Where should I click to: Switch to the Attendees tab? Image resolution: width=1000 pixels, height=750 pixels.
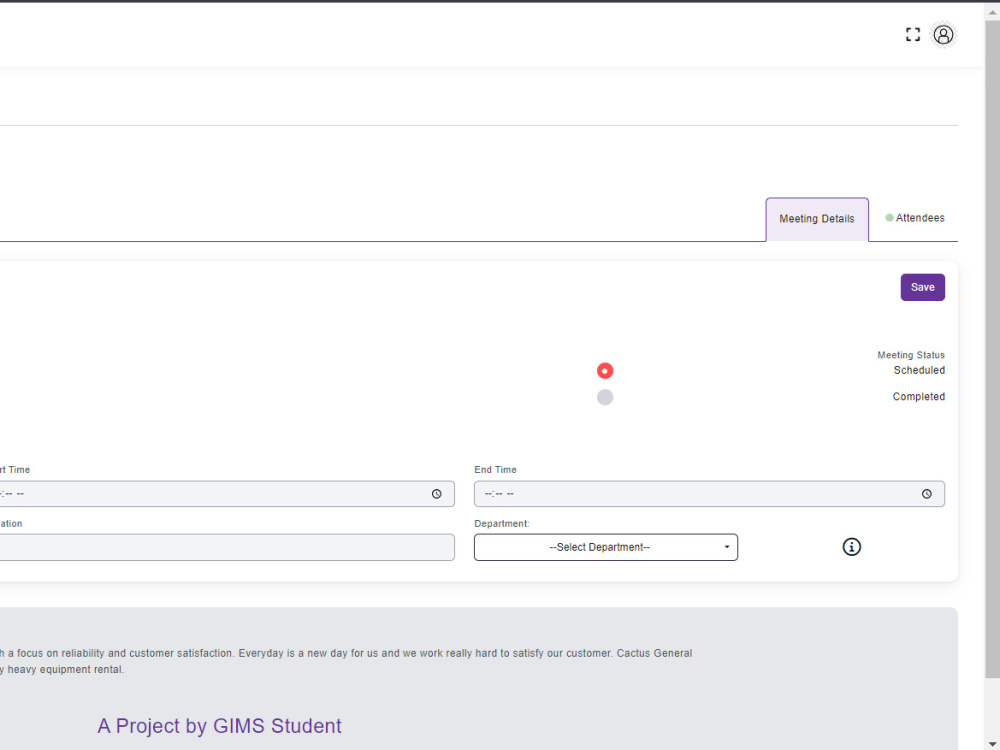tap(915, 218)
